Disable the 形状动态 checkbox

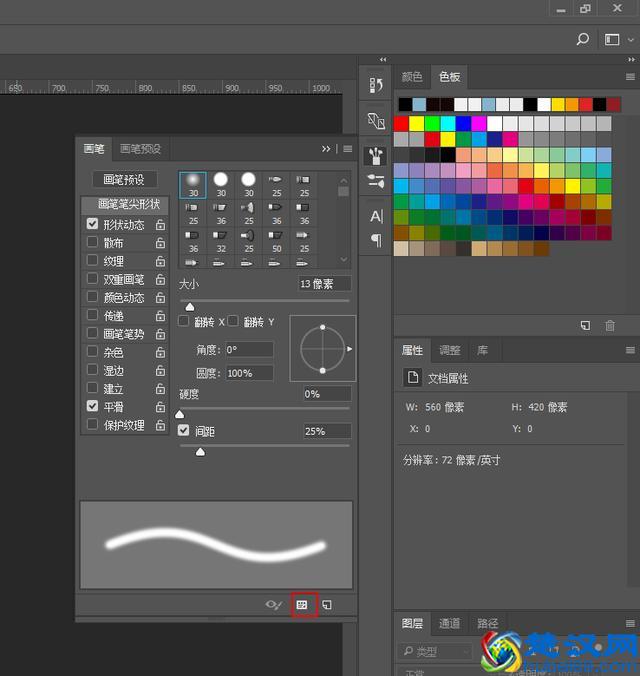click(92, 225)
